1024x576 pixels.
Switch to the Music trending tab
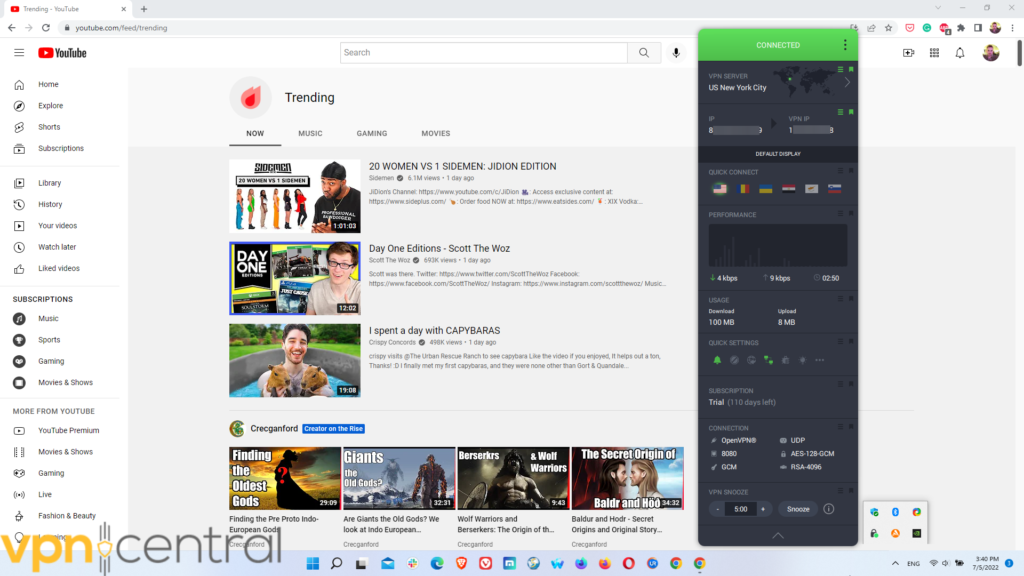pos(310,133)
